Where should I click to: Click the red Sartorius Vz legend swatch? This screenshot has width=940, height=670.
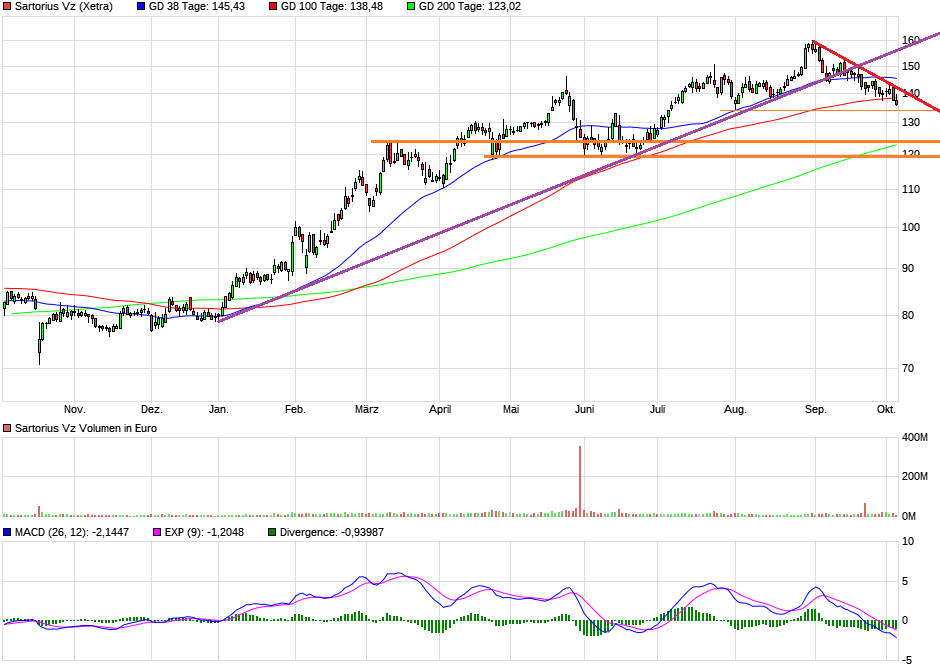pyautogui.click(x=7, y=7)
